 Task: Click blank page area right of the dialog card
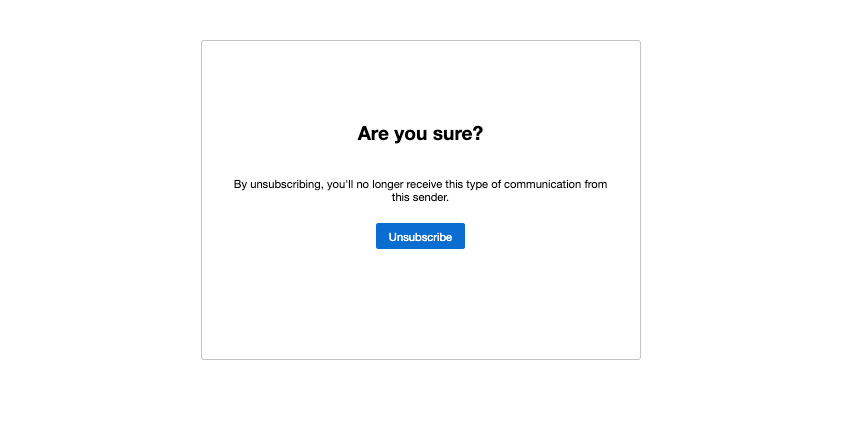tap(745, 200)
